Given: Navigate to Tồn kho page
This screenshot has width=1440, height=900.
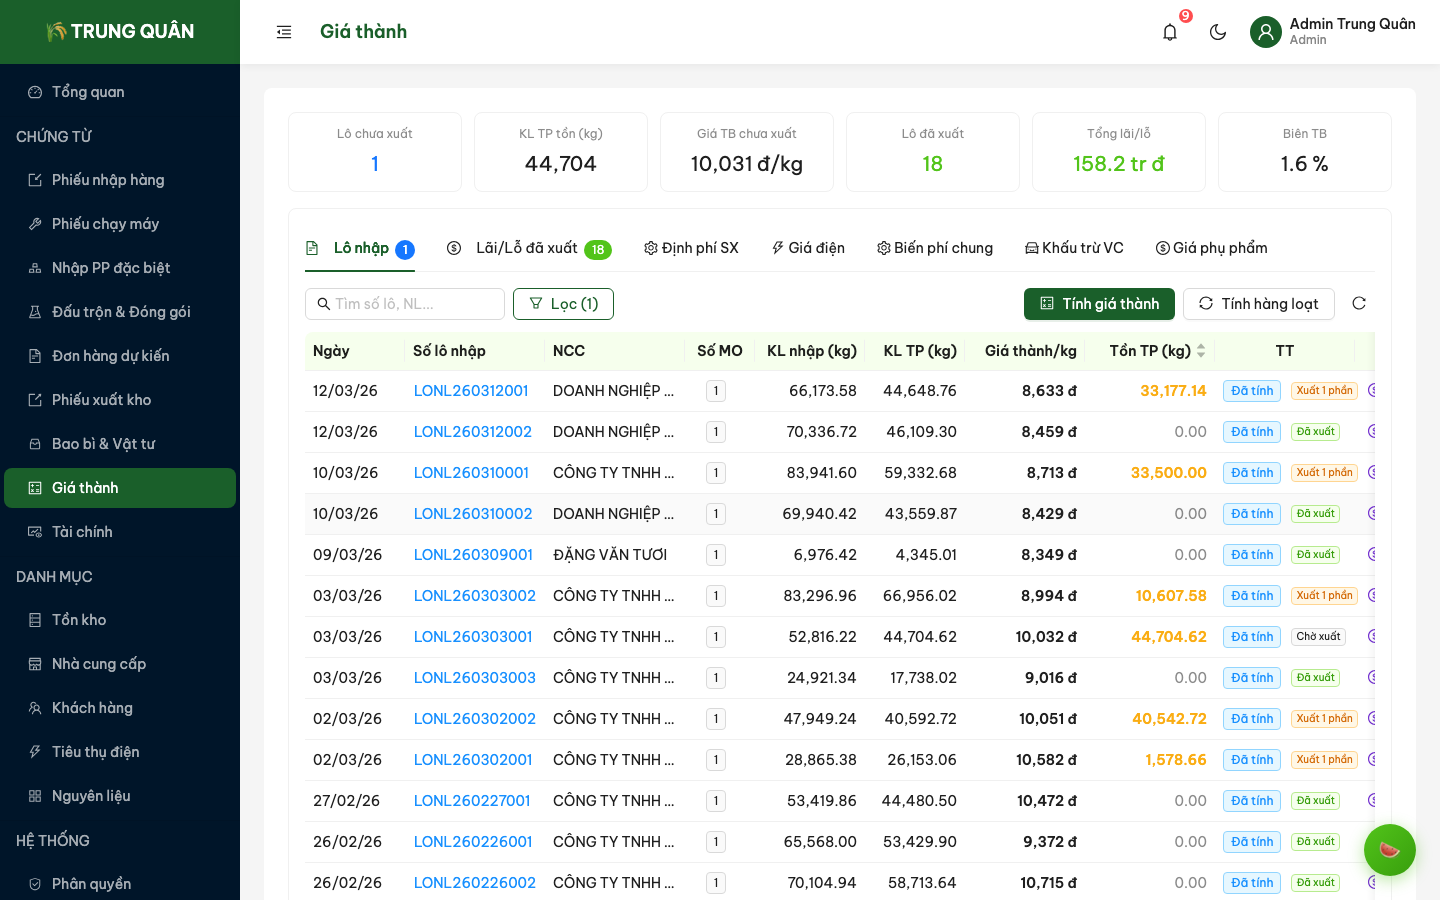Looking at the screenshot, I should click(79, 620).
